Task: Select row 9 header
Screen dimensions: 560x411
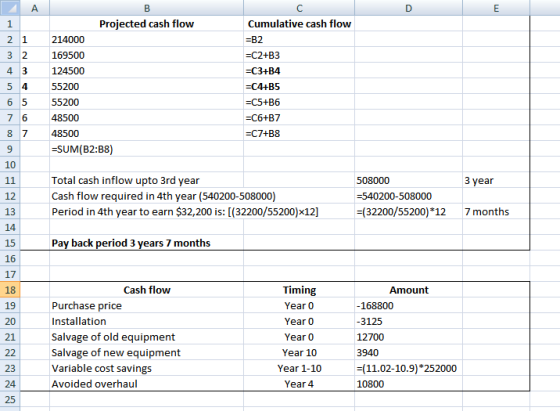Action: [x=10, y=149]
